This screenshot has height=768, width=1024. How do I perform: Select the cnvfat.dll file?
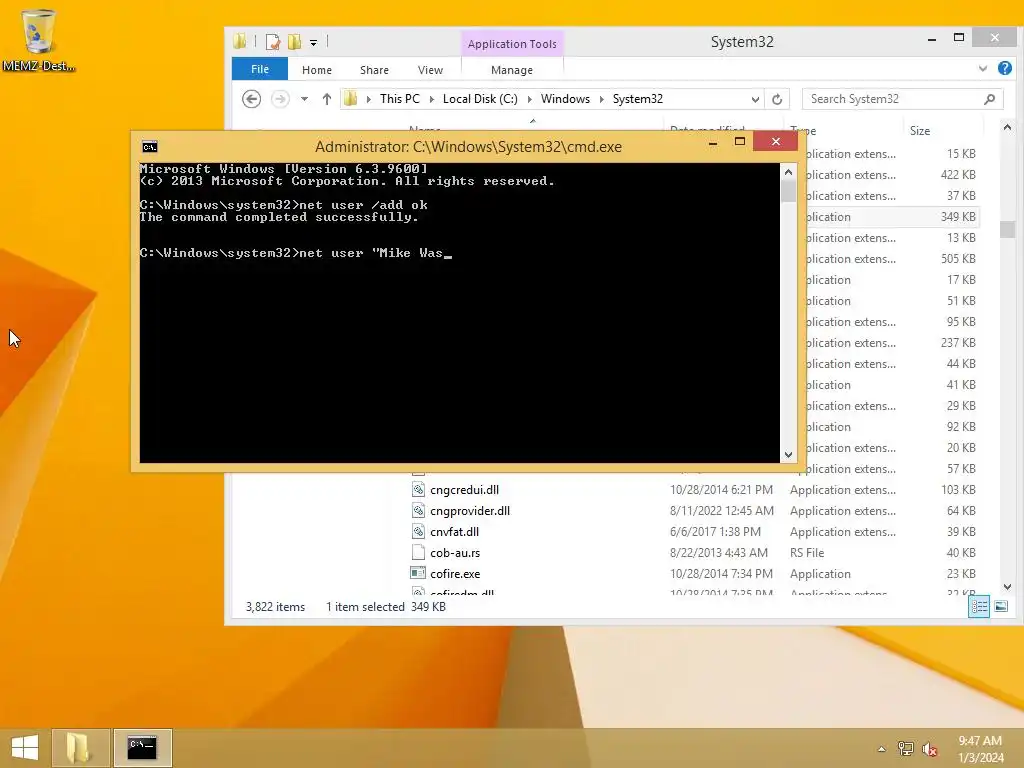click(x=454, y=532)
